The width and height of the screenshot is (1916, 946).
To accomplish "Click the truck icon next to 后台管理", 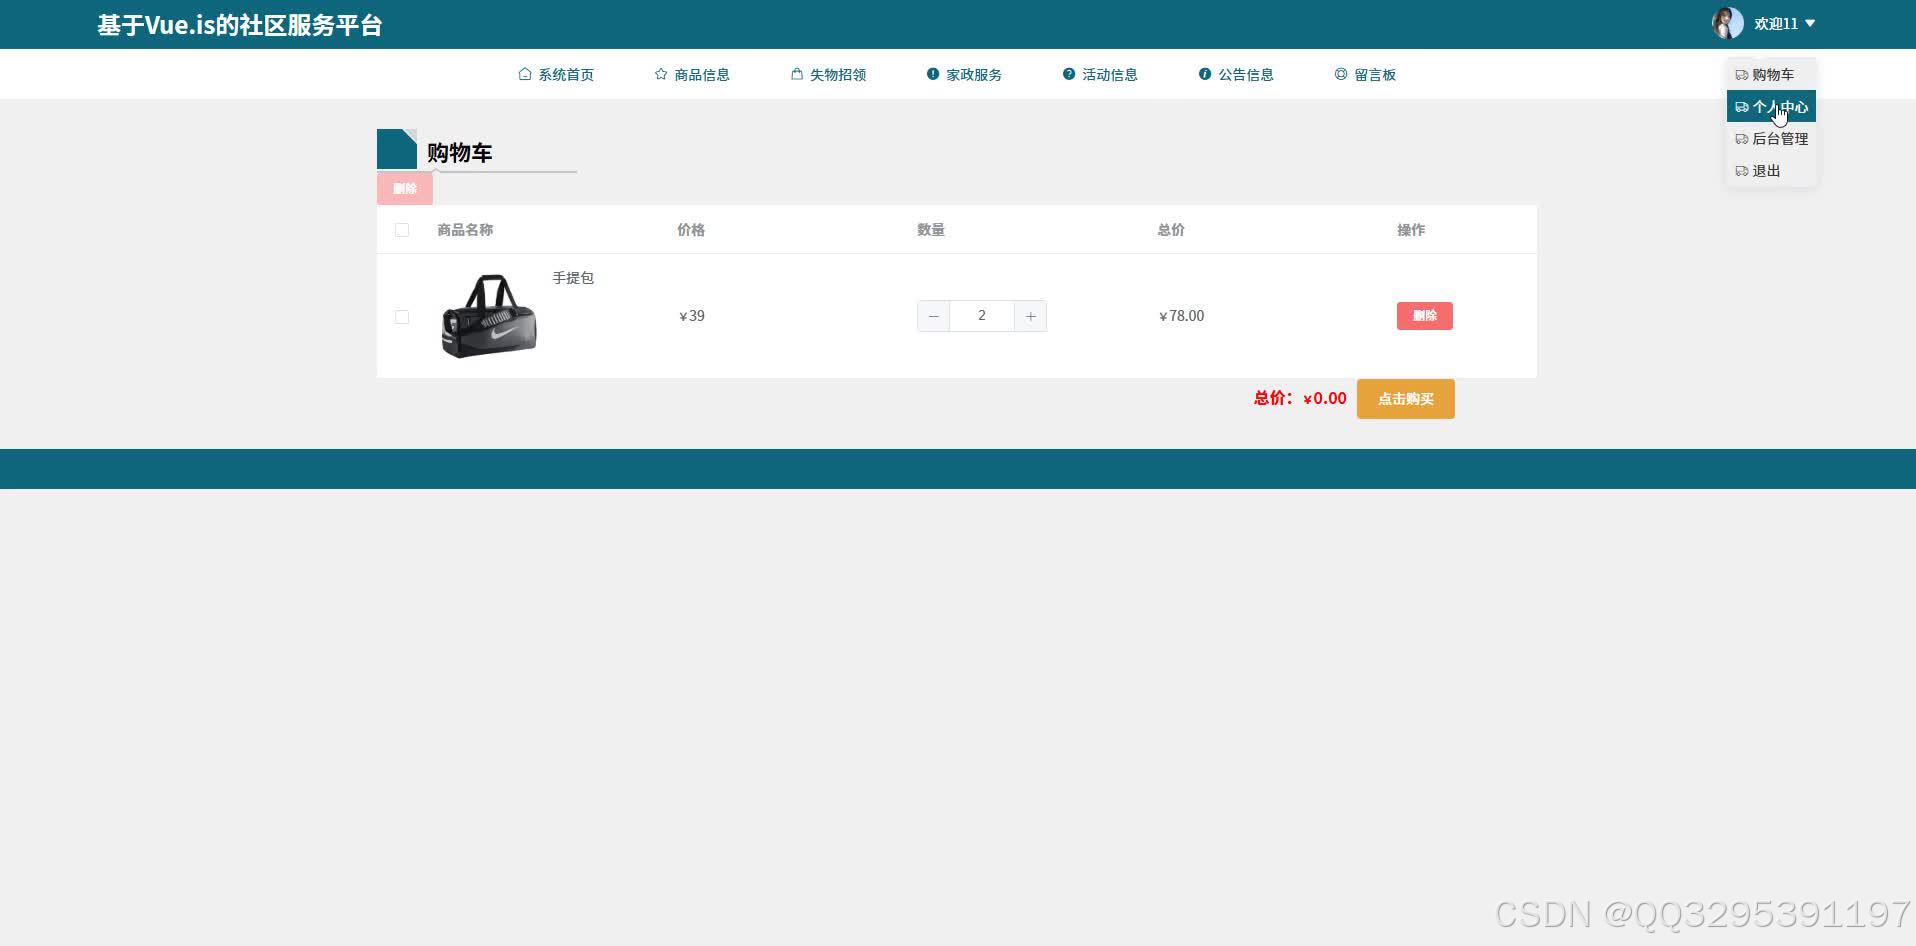I will (1742, 139).
